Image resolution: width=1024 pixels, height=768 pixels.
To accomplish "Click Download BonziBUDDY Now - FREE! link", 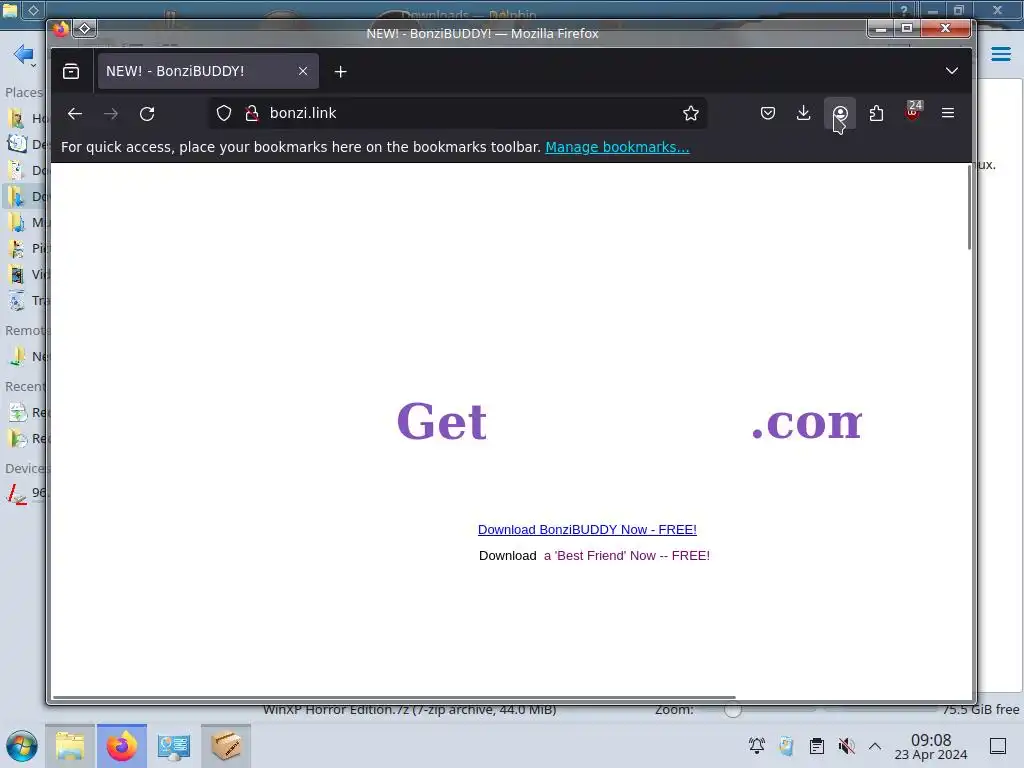I will pos(587,530).
